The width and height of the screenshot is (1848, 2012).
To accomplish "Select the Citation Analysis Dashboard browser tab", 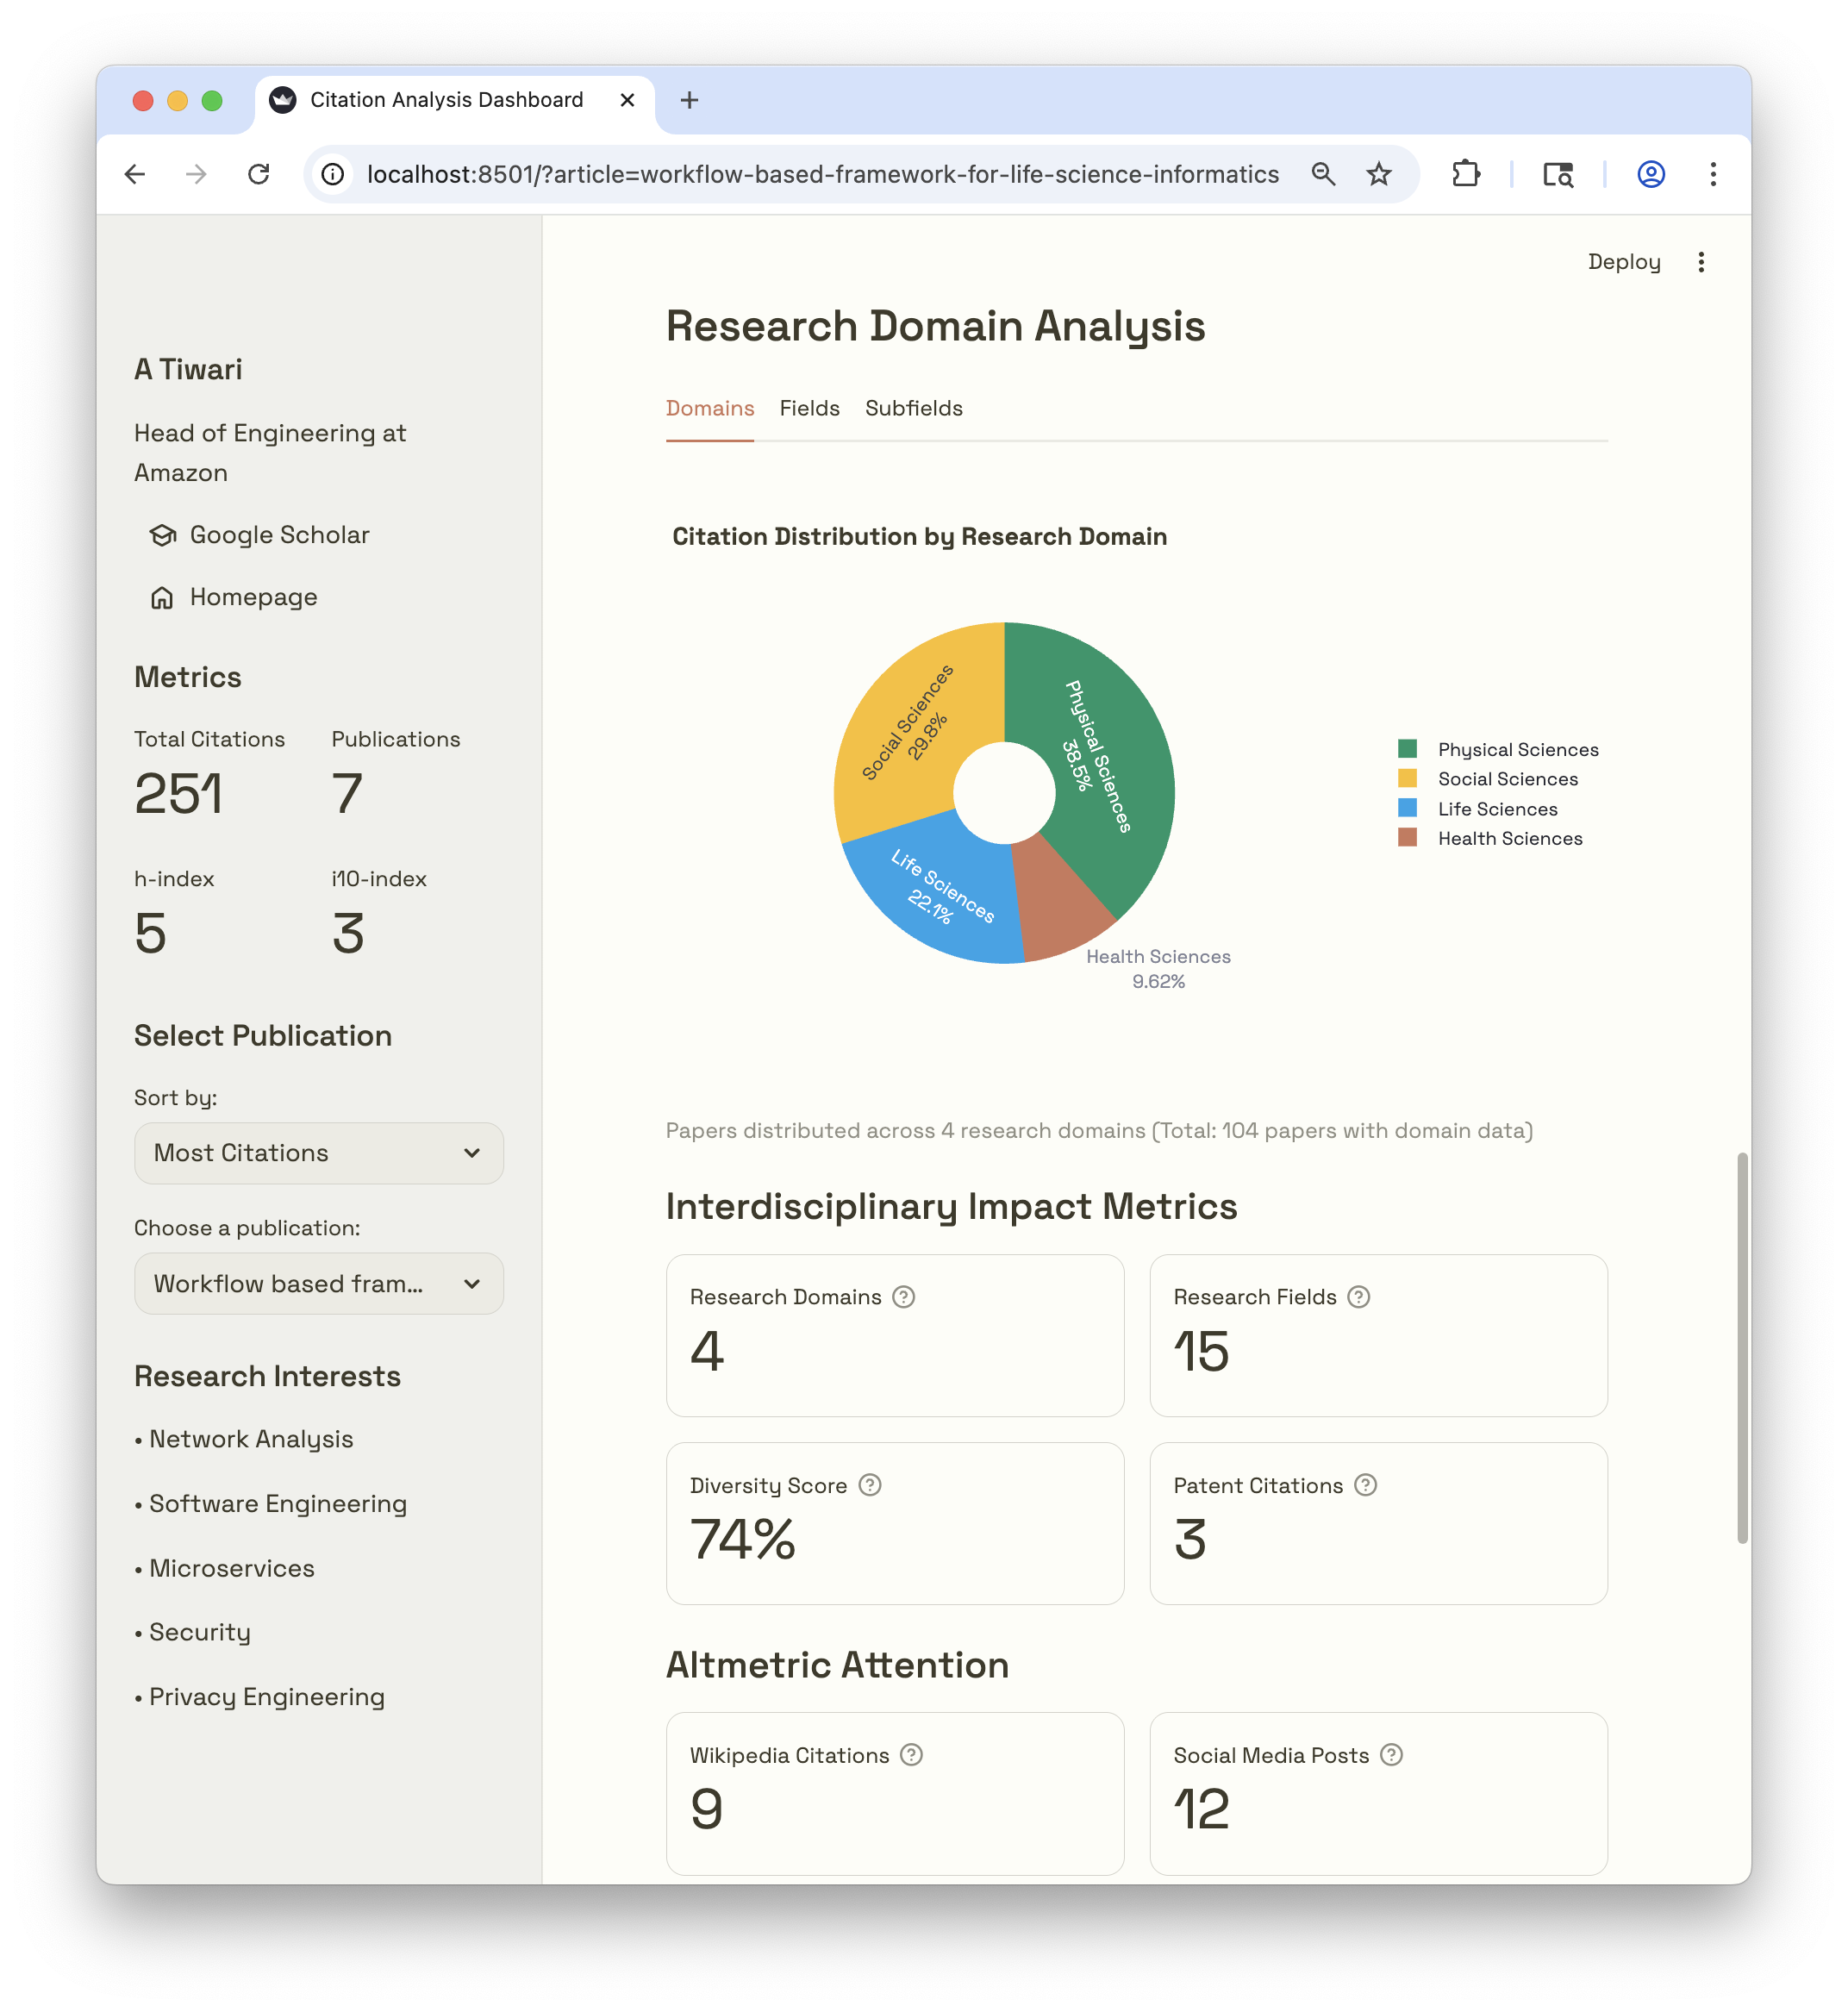I will [x=454, y=100].
